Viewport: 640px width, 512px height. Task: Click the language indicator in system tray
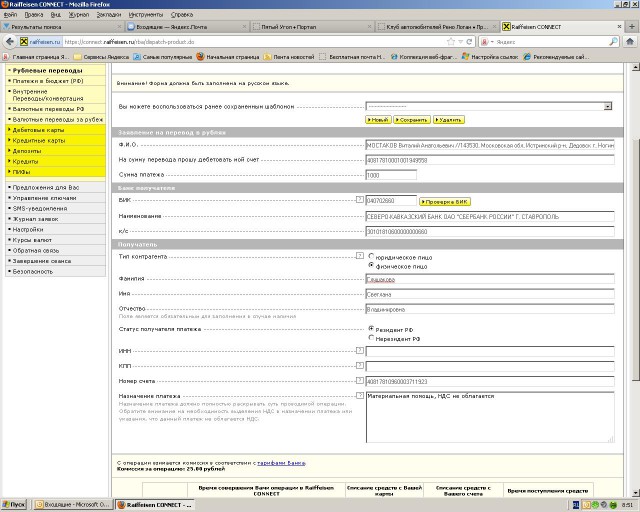[x=576, y=505]
